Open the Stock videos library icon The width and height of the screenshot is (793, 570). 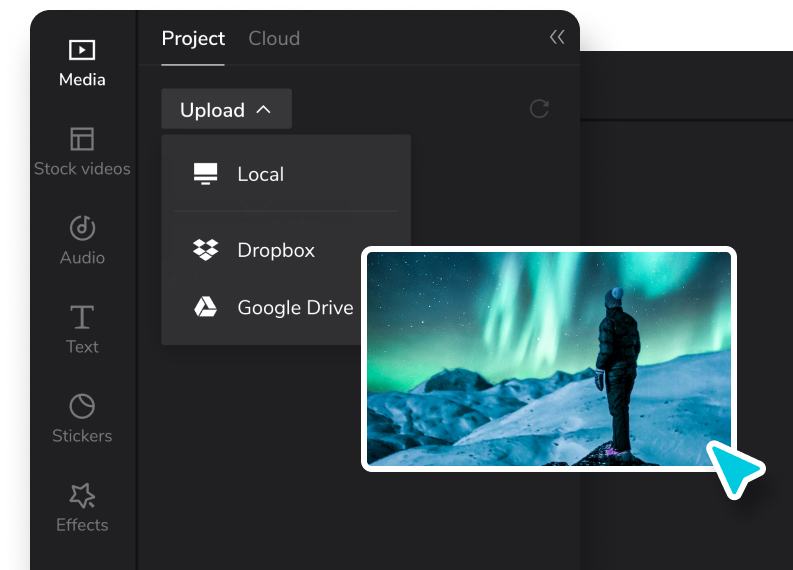pyautogui.click(x=82, y=138)
